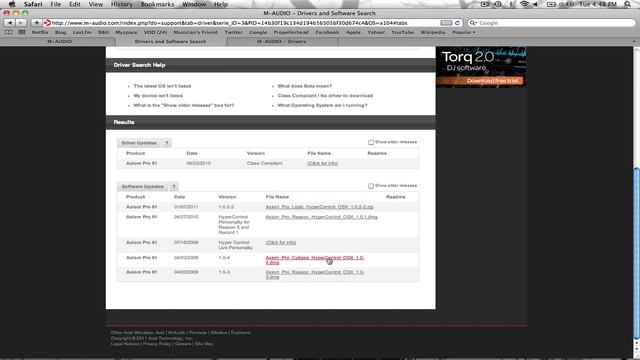The width and height of the screenshot is (640, 360).
Task: Open the File menu
Action: (x=56, y=4)
